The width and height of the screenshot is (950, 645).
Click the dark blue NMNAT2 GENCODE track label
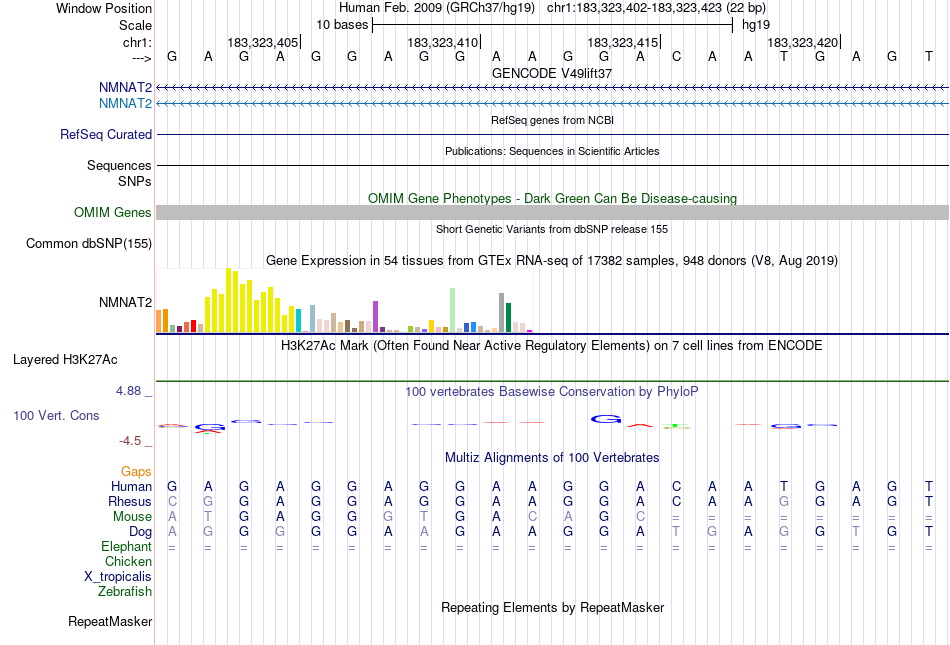(125, 88)
